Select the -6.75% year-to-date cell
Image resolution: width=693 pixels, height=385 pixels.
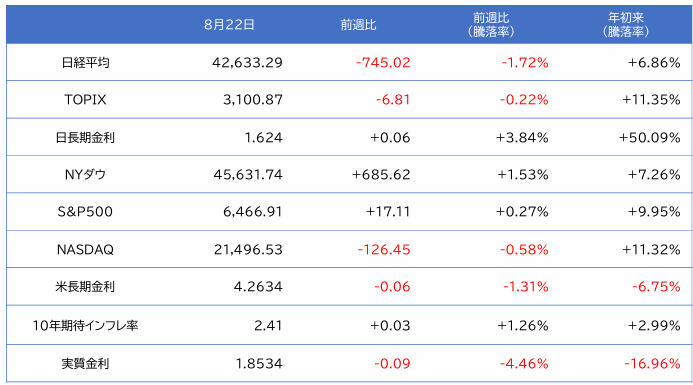(656, 287)
